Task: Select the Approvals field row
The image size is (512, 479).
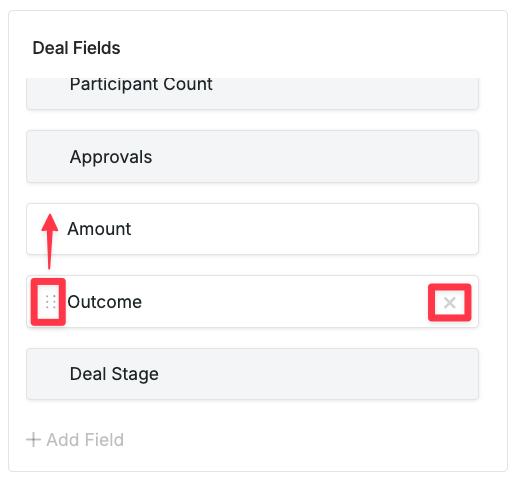Action: pyautogui.click(x=252, y=156)
